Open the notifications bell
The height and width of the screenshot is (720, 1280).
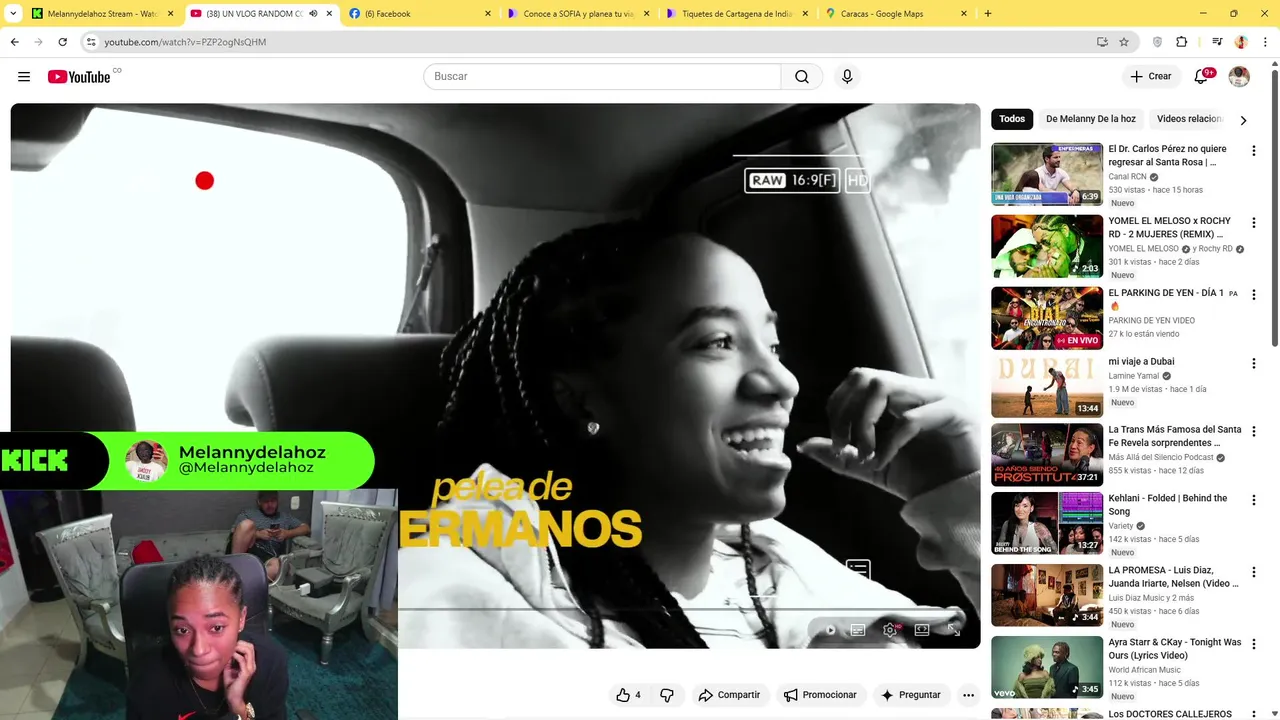1203,77
